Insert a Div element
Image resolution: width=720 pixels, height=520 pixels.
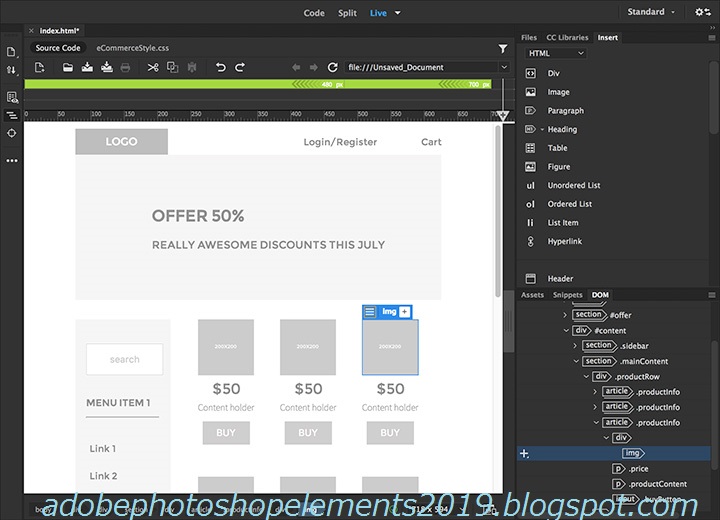point(553,73)
